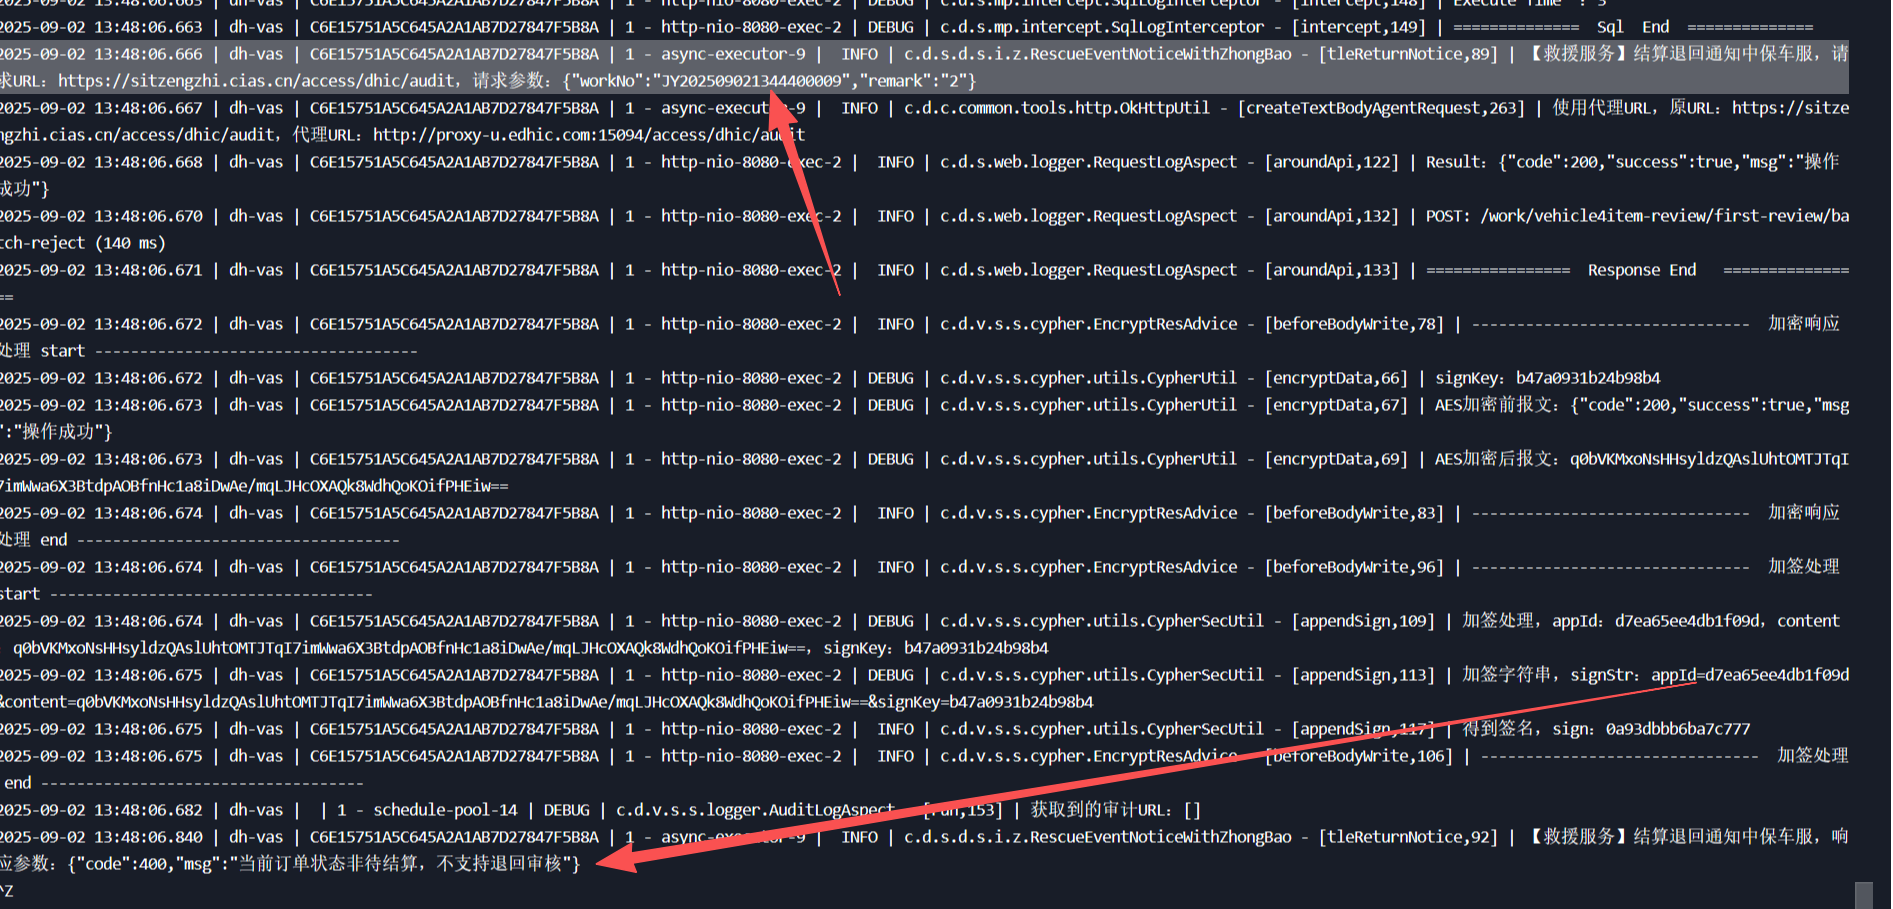Click the signKey value on the encryptData,66 line
This screenshot has width=1893, height=909.
point(1587,378)
